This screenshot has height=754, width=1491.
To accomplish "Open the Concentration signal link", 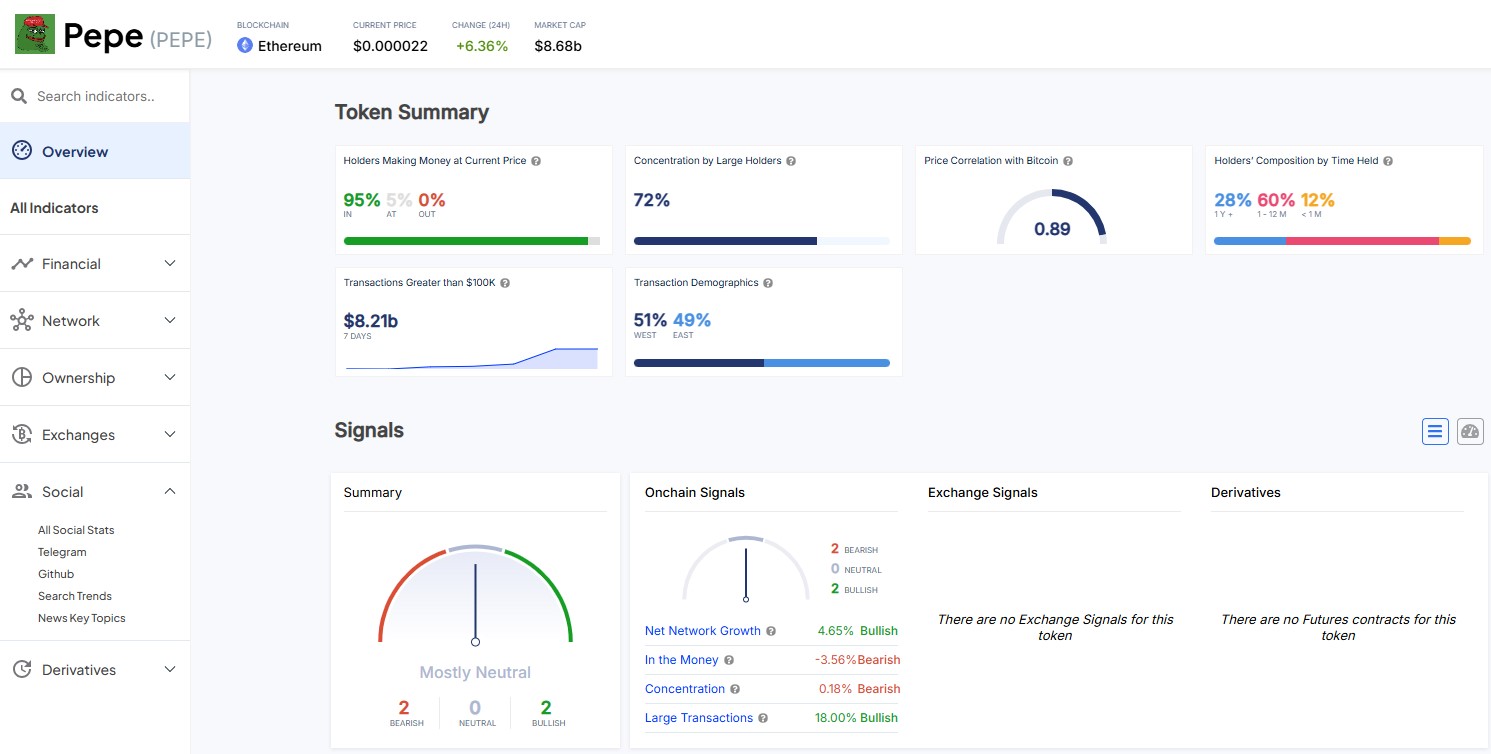I will 685,689.
